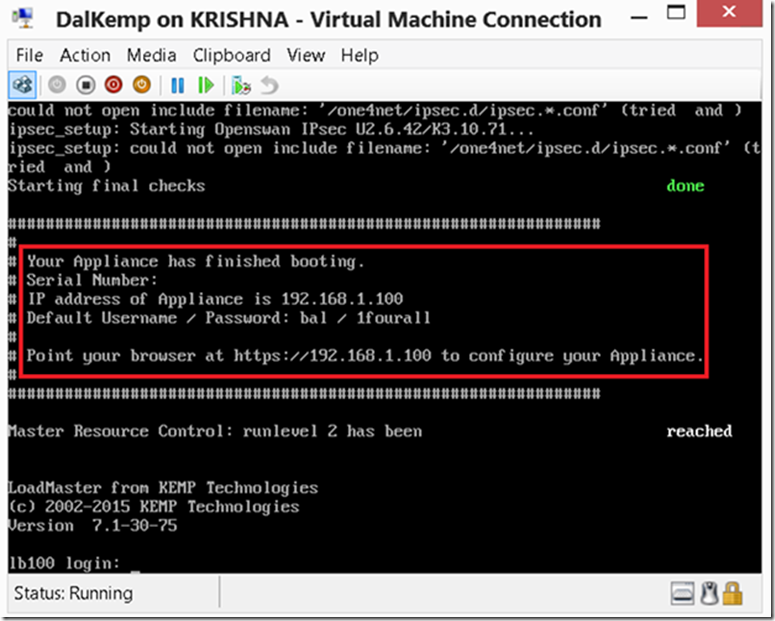Click the Virtual Machine Connection title icon
Image resolution: width=775 pixels, height=621 pixels.
(23, 19)
